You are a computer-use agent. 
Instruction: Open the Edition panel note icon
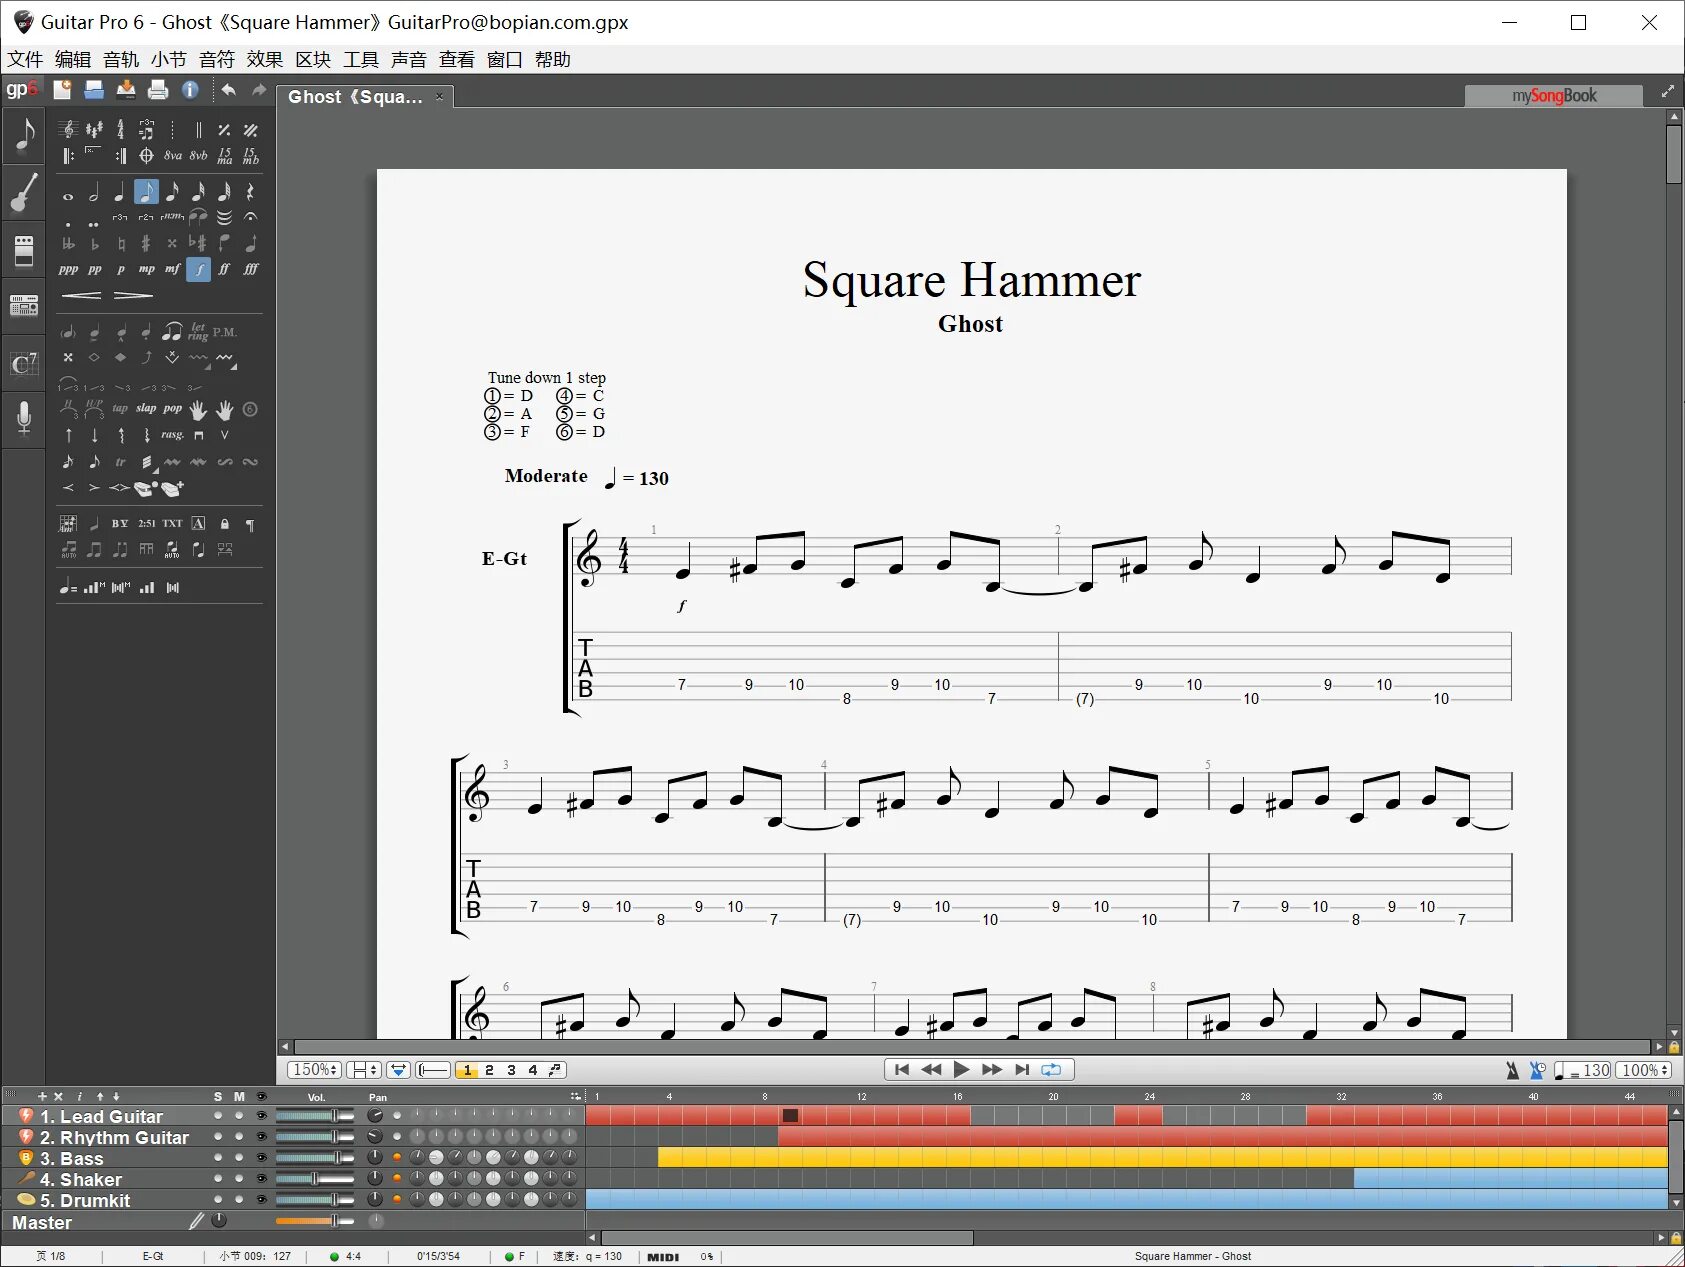coord(24,135)
